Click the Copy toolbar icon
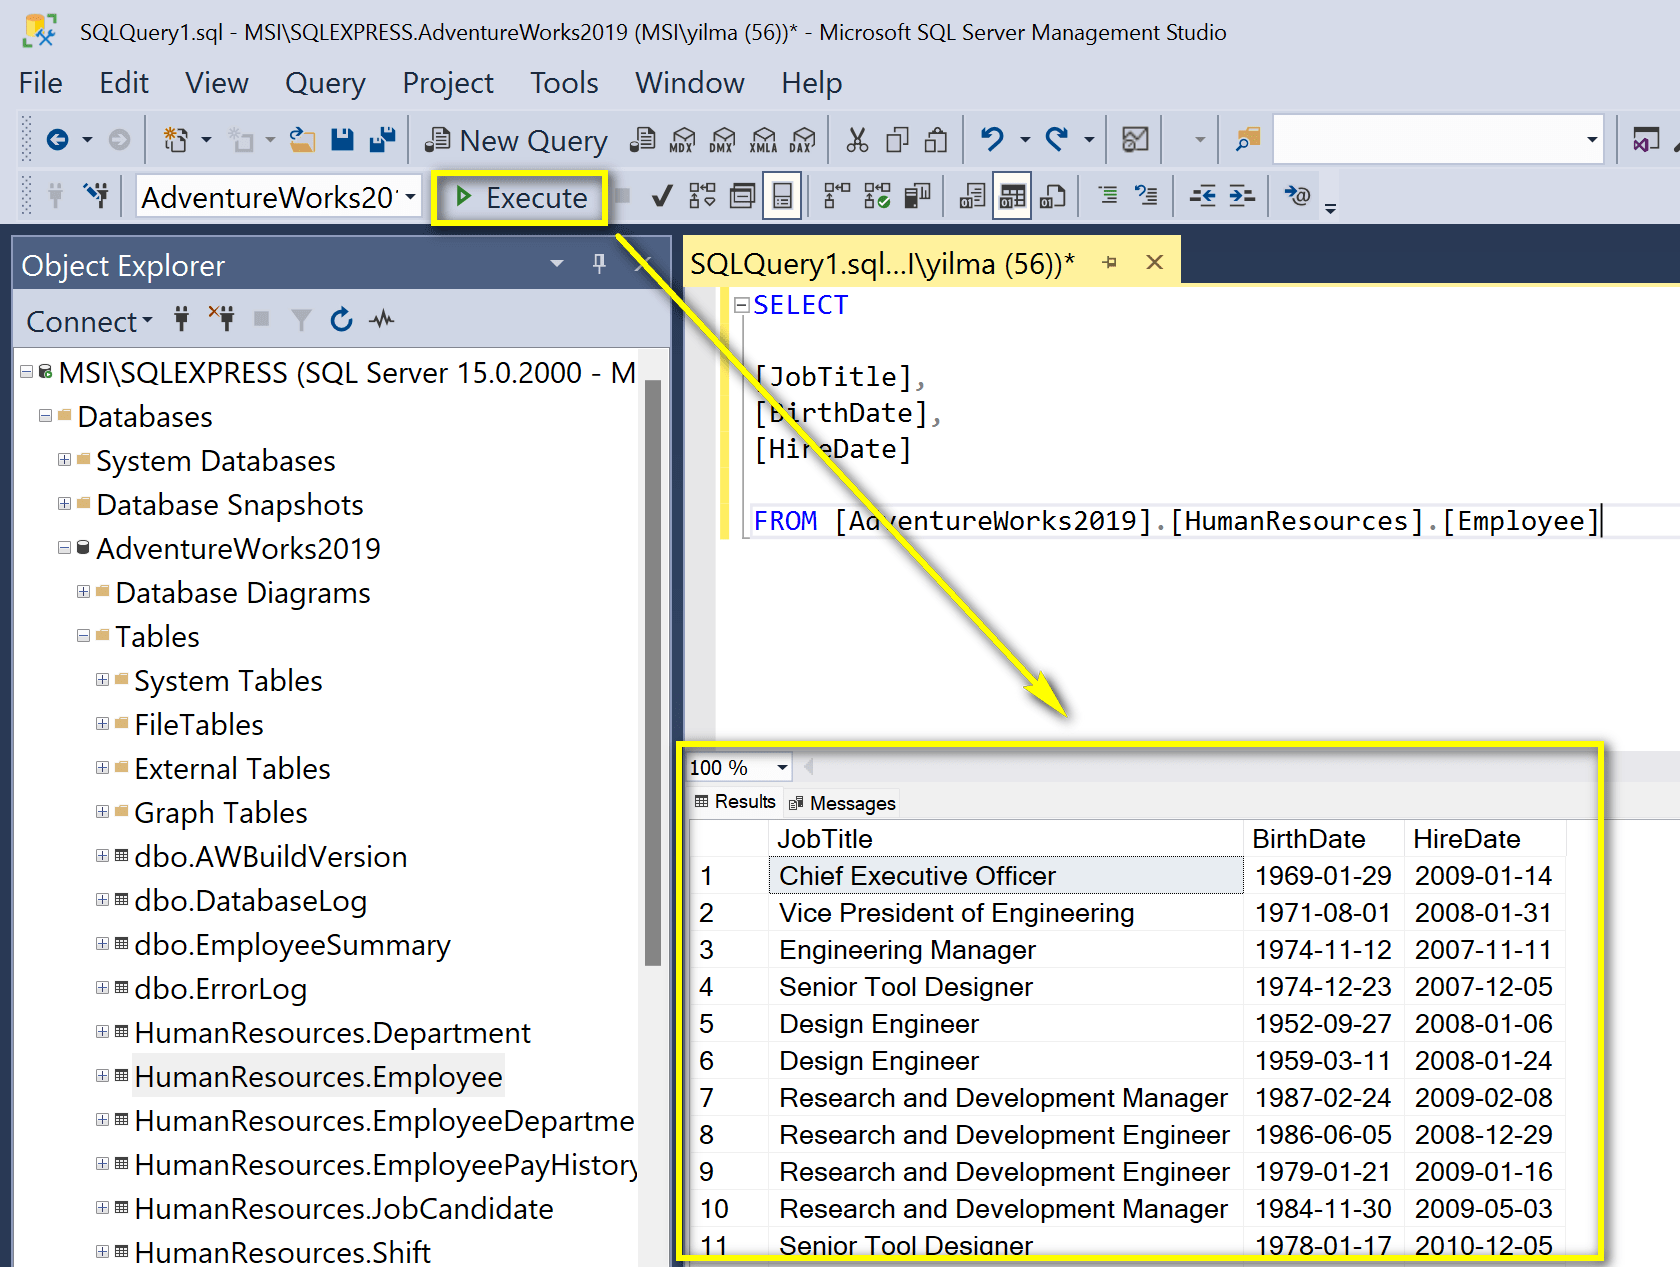This screenshot has width=1680, height=1267. pyautogui.click(x=897, y=140)
